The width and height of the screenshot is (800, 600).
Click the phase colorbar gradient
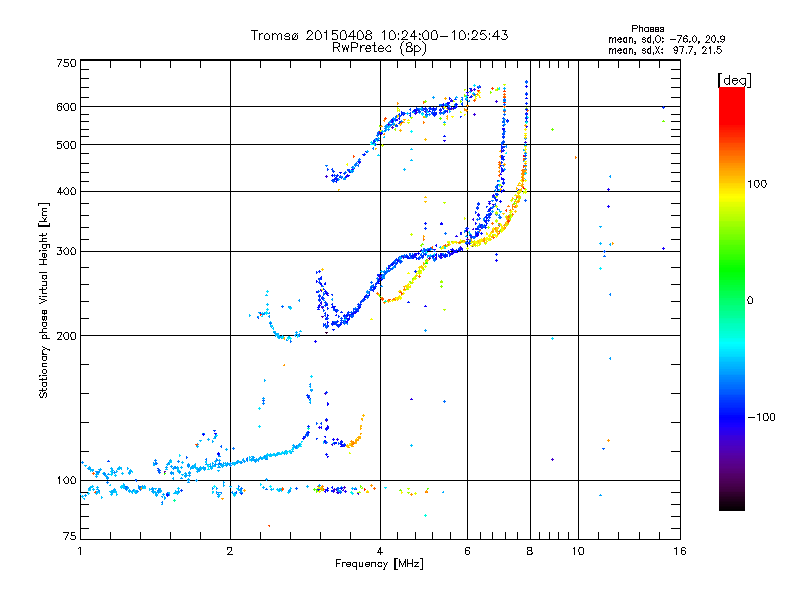[x=732, y=298]
